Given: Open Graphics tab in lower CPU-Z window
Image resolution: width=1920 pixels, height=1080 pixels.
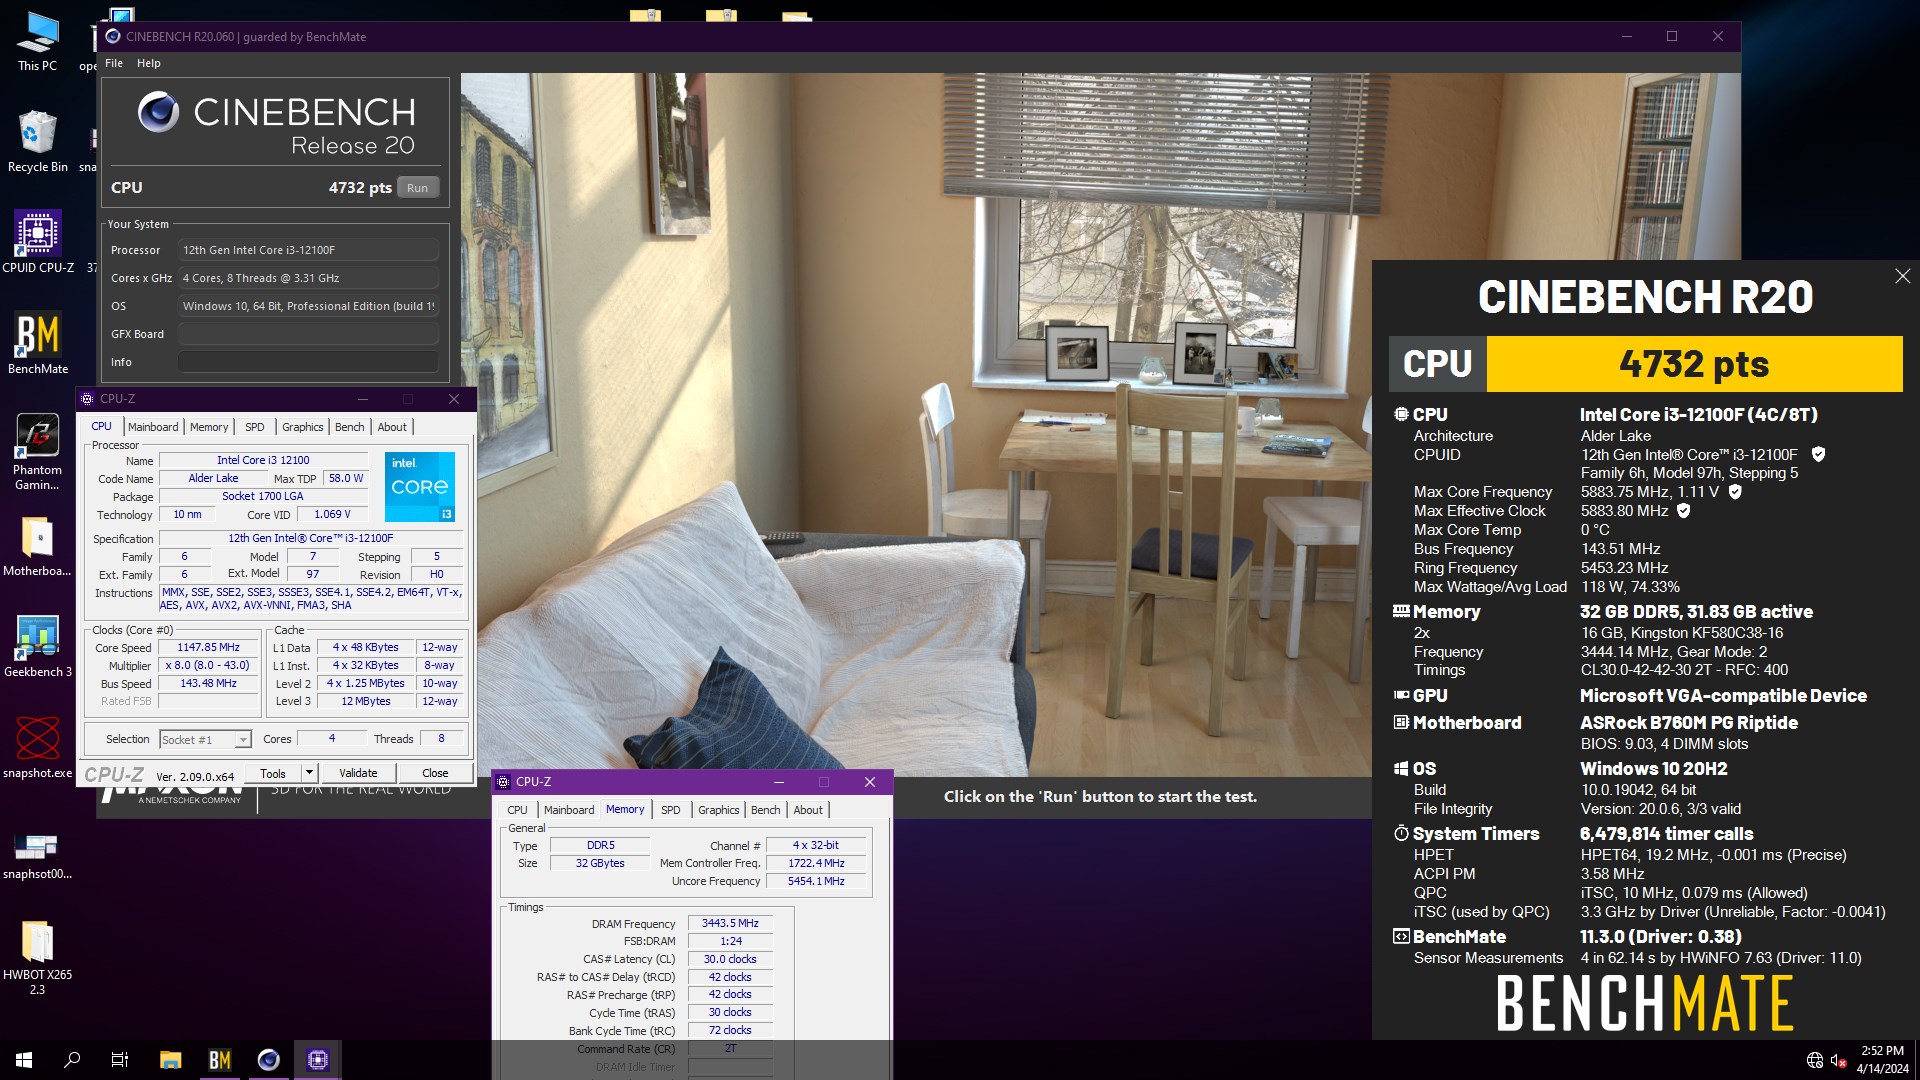Looking at the screenshot, I should [x=718, y=810].
